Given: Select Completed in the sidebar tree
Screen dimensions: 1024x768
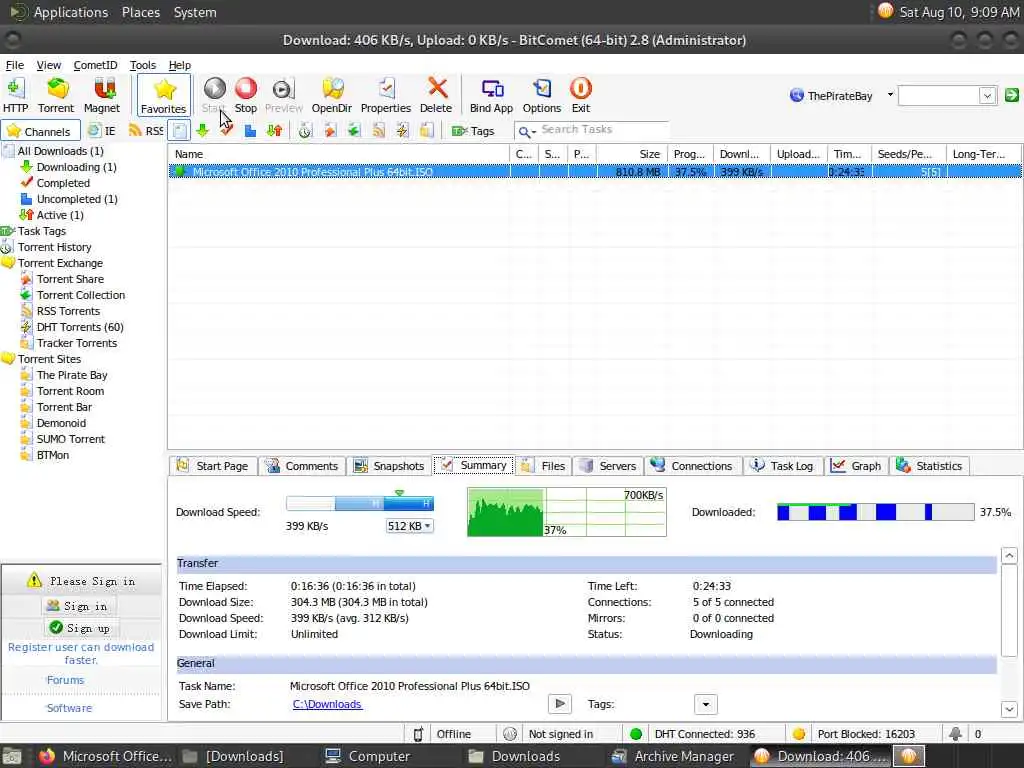Looking at the screenshot, I should click(63, 184).
